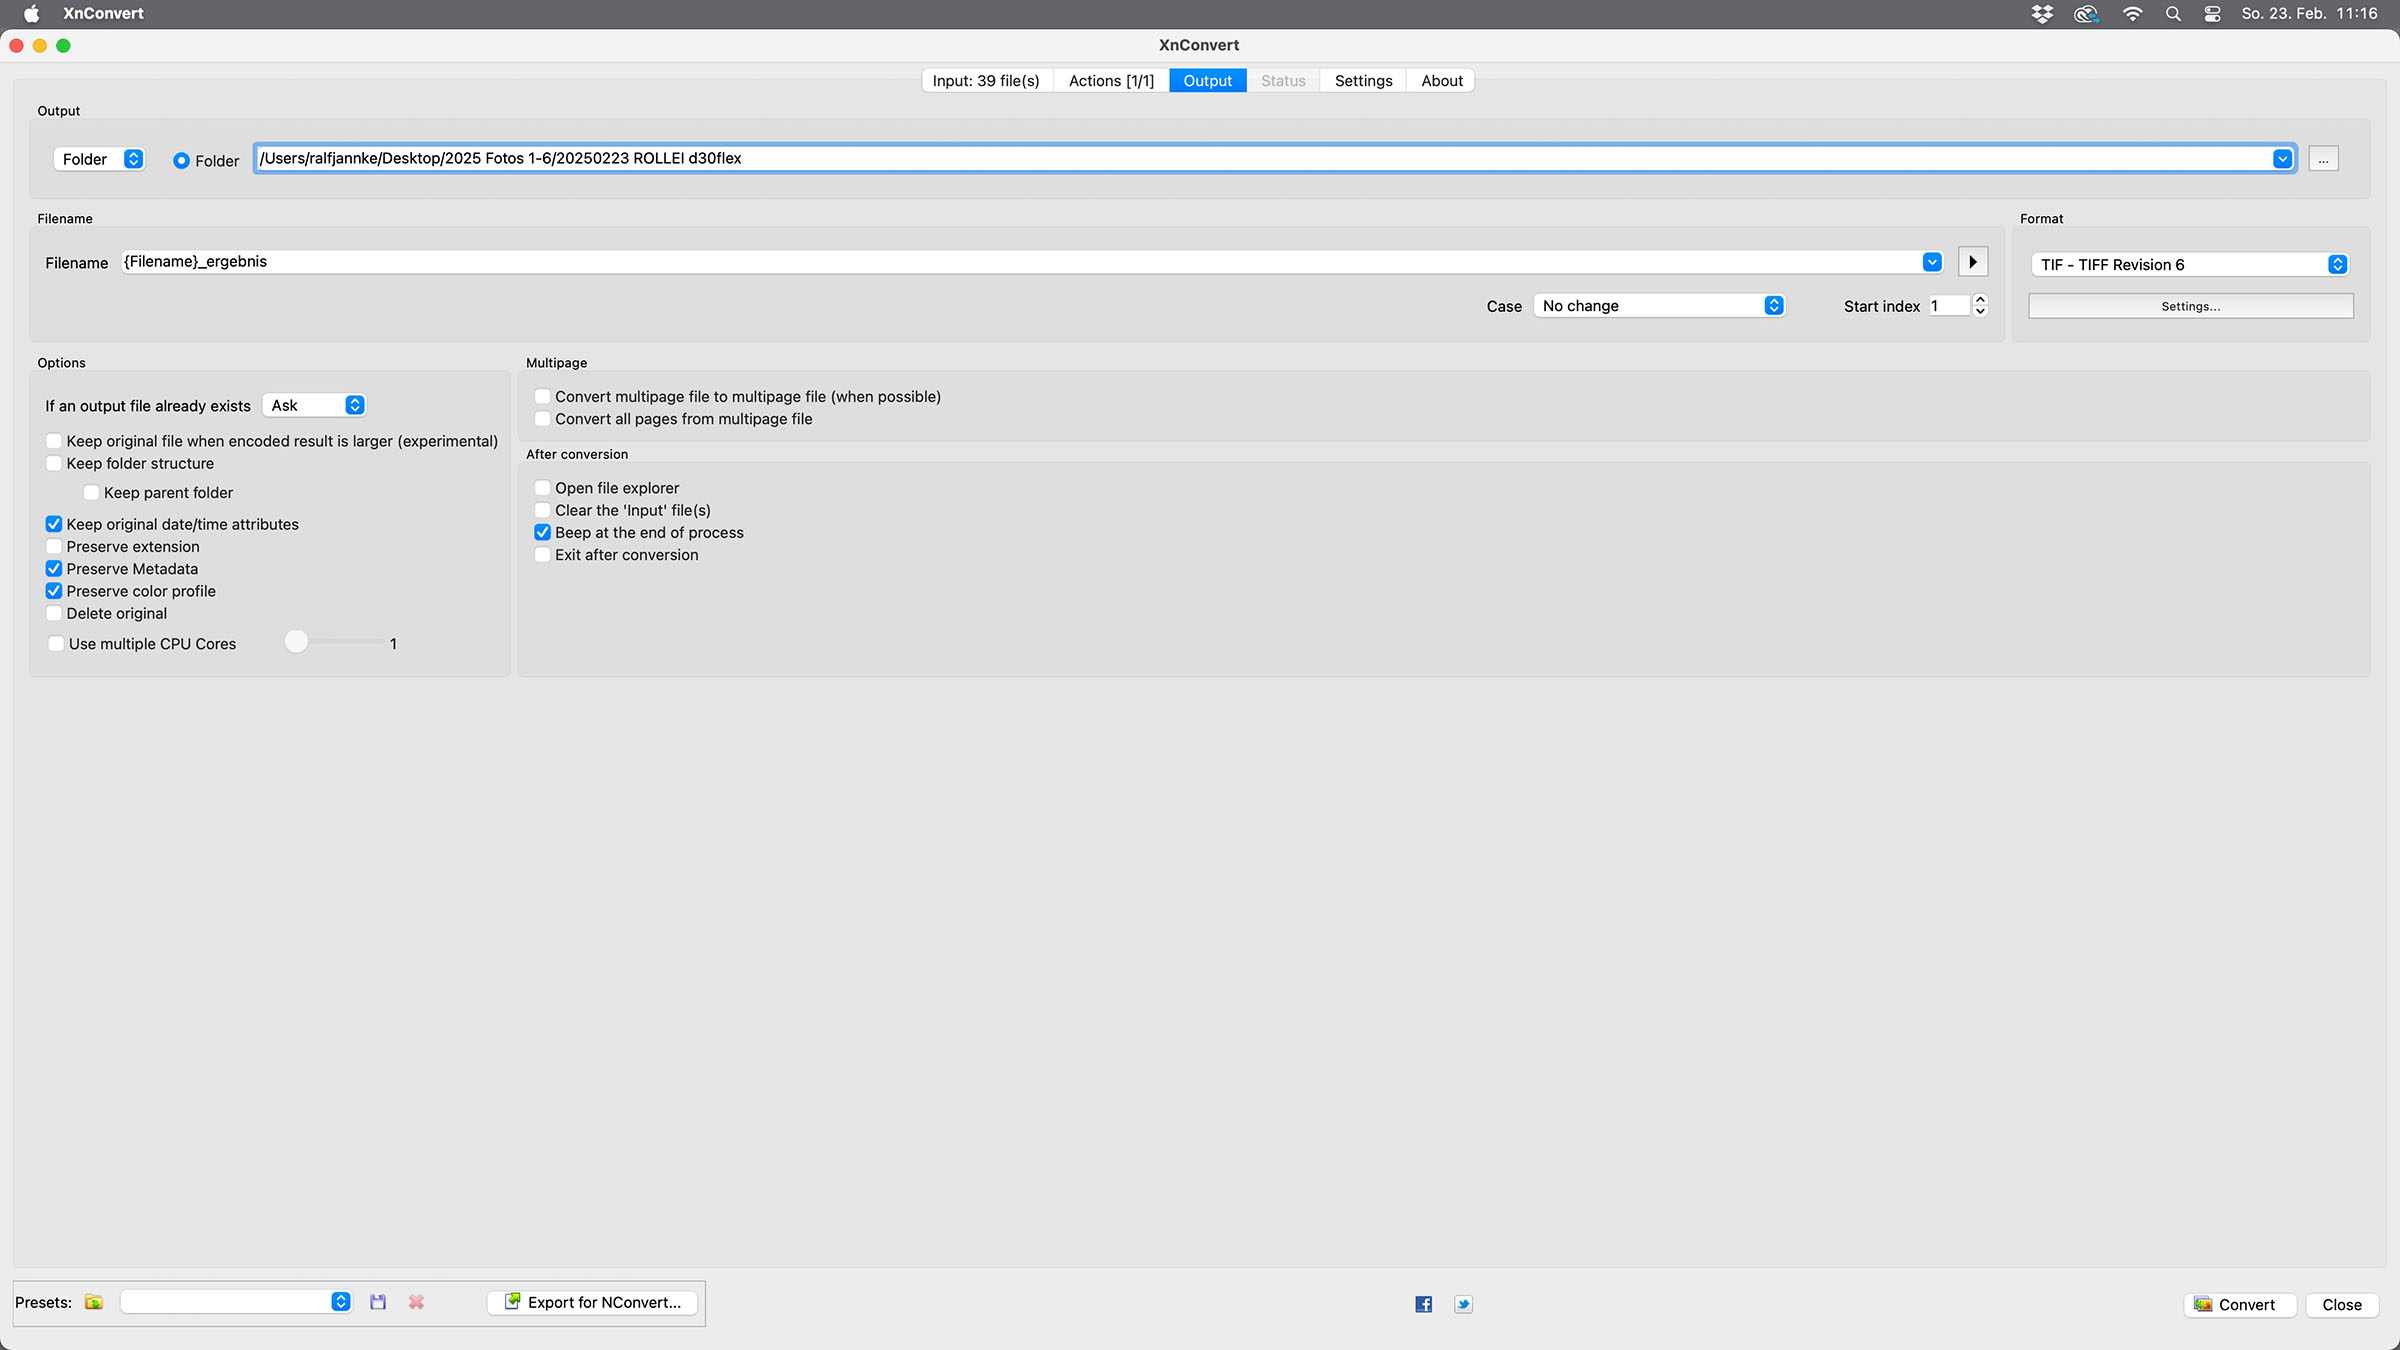
Task: Enable Keep folder structure
Action: (54, 463)
